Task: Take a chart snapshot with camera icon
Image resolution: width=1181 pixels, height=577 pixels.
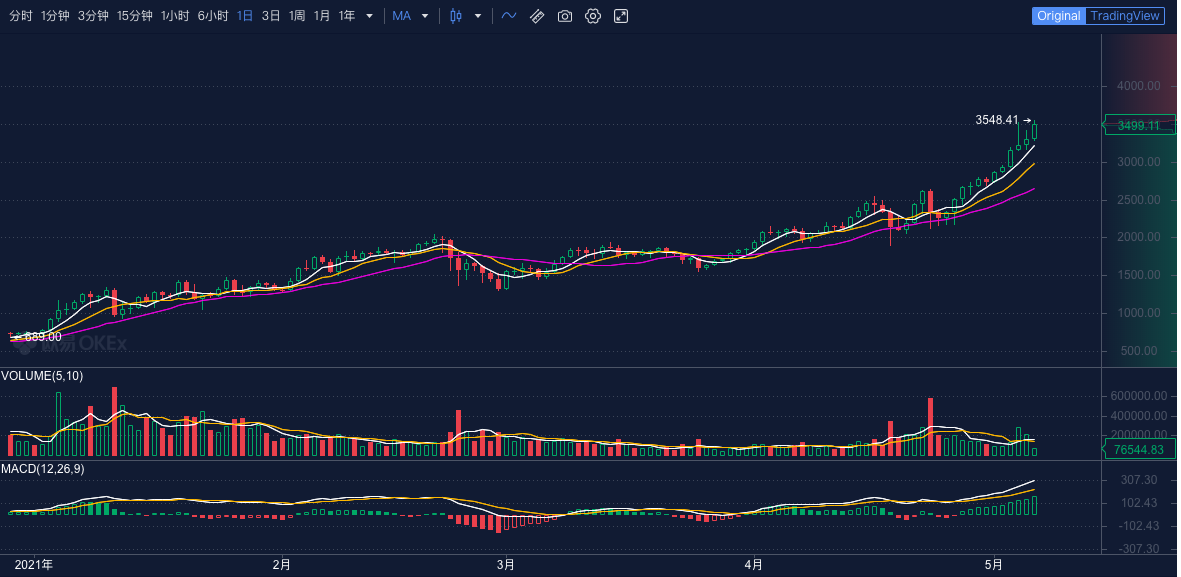Action: pos(565,16)
